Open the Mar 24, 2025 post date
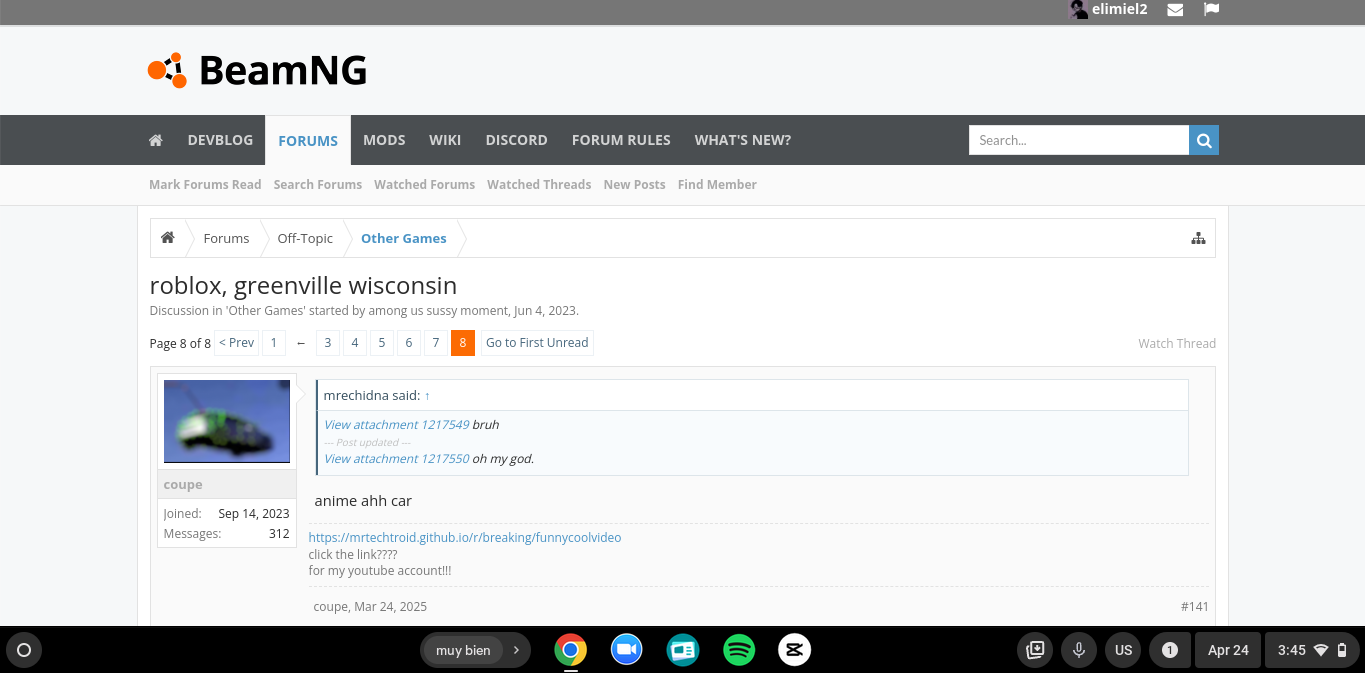This screenshot has height=673, width=1365. click(390, 606)
